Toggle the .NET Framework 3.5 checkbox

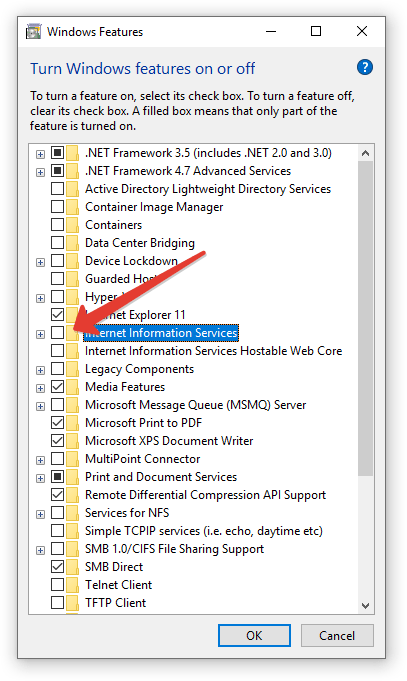pos(57,153)
